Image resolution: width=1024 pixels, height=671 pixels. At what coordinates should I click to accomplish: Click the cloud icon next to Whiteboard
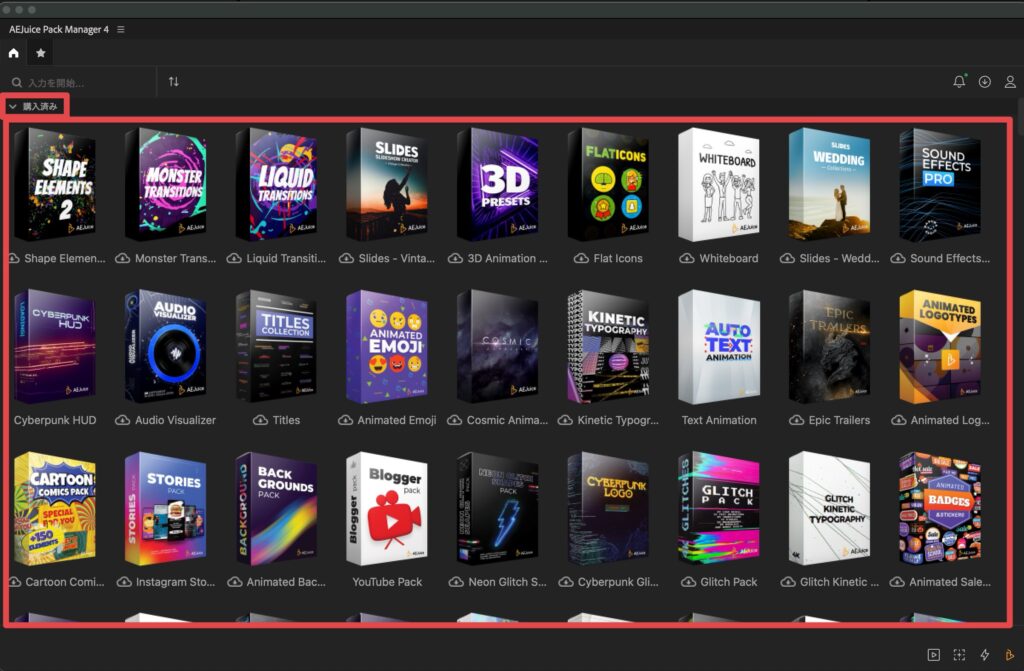click(x=687, y=258)
